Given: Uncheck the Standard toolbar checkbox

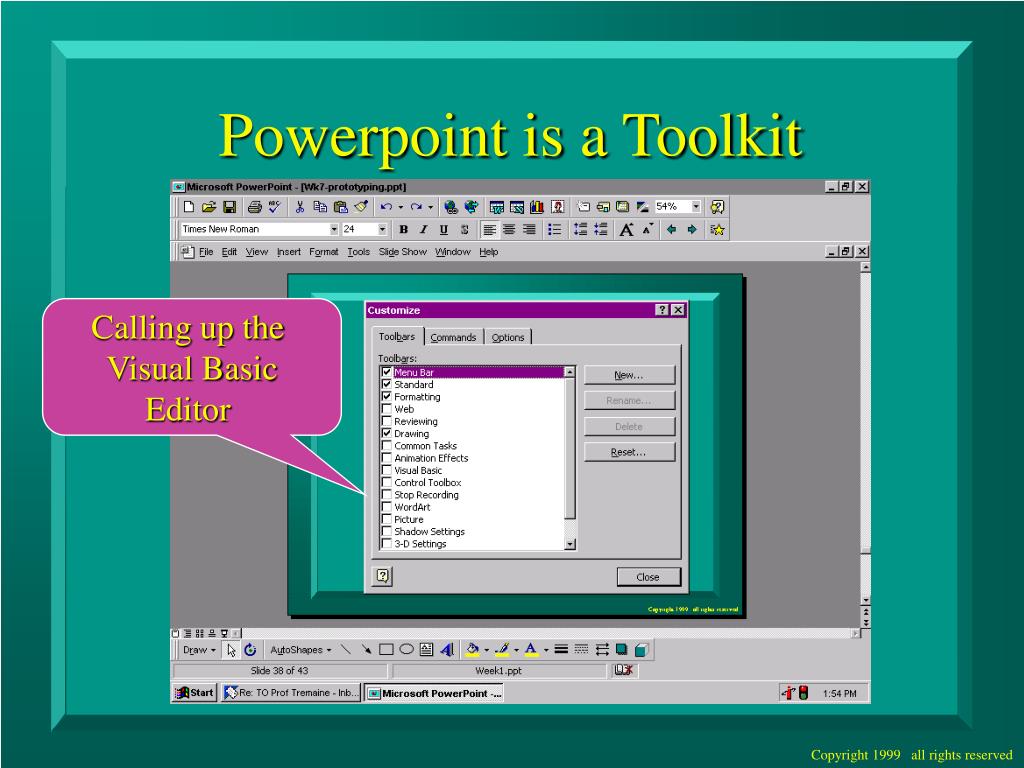Looking at the screenshot, I should pyautogui.click(x=387, y=384).
